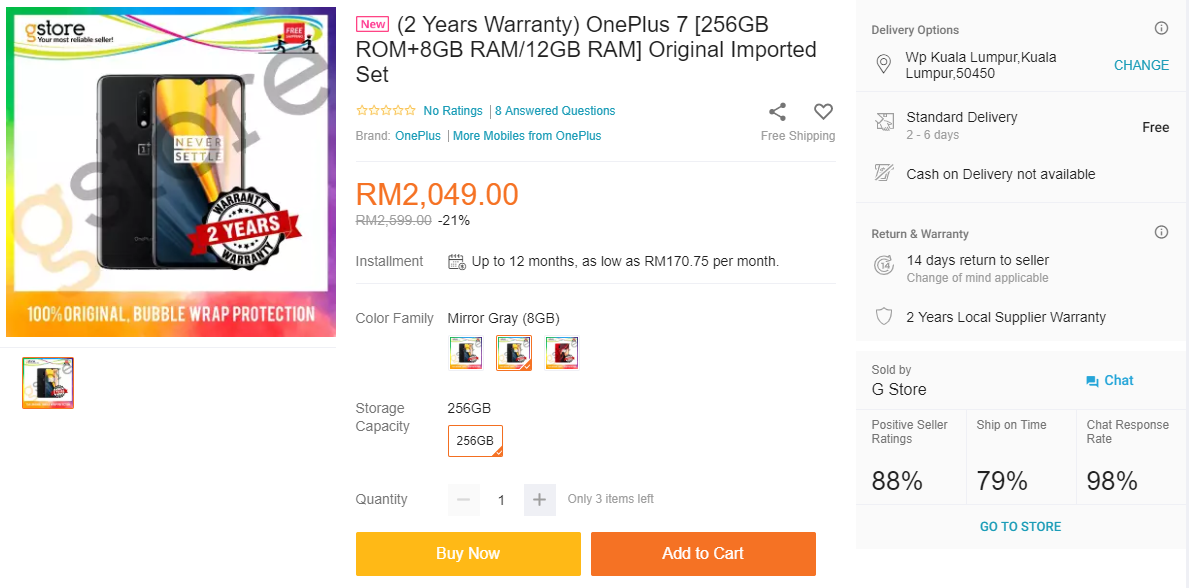This screenshot has width=1189, height=588.
Task: Open the 8 Answered Questions link
Action: (555, 111)
